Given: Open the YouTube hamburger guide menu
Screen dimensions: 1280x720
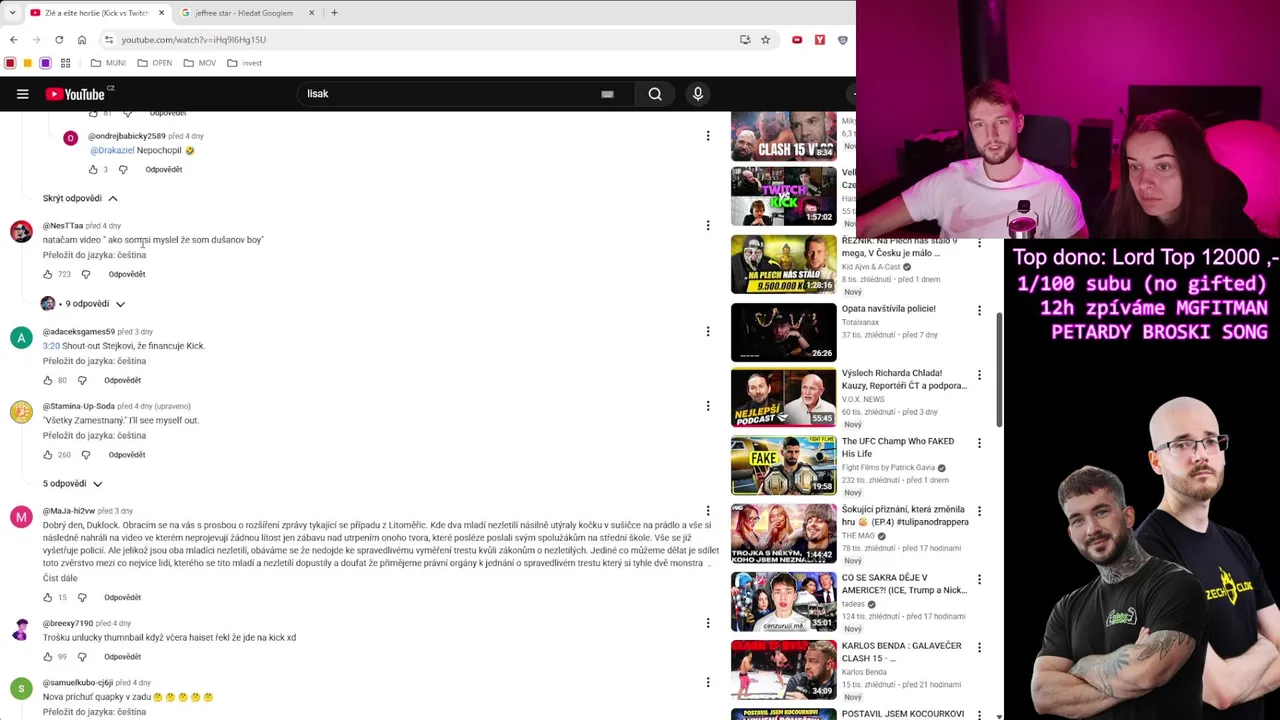Looking at the screenshot, I should [x=22, y=94].
